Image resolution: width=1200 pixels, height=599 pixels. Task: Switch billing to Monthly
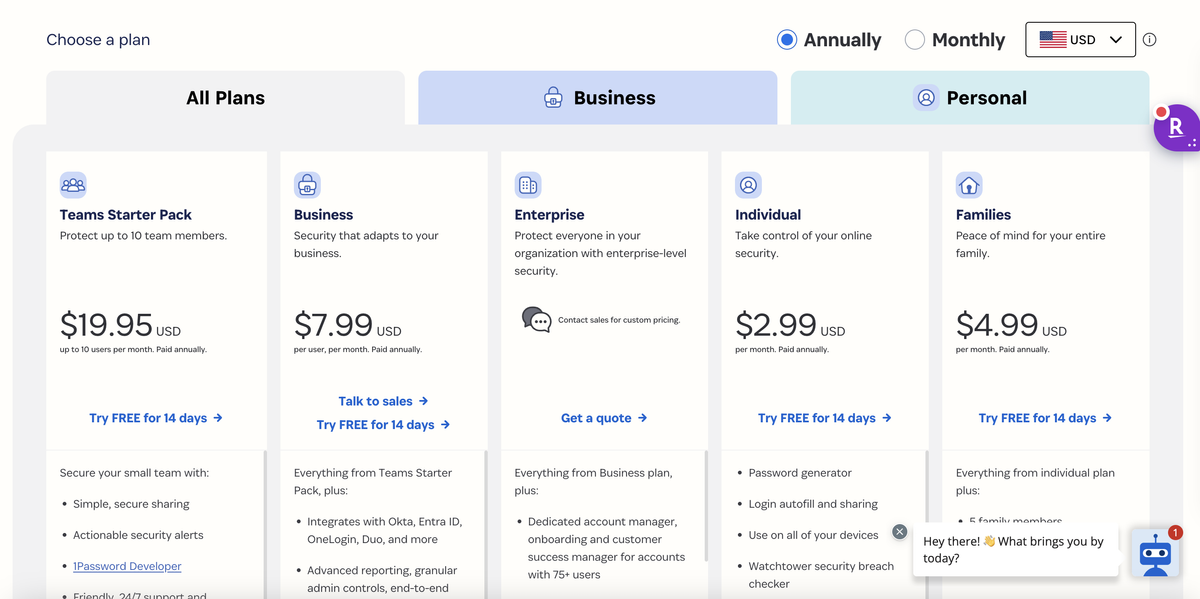[x=914, y=39]
